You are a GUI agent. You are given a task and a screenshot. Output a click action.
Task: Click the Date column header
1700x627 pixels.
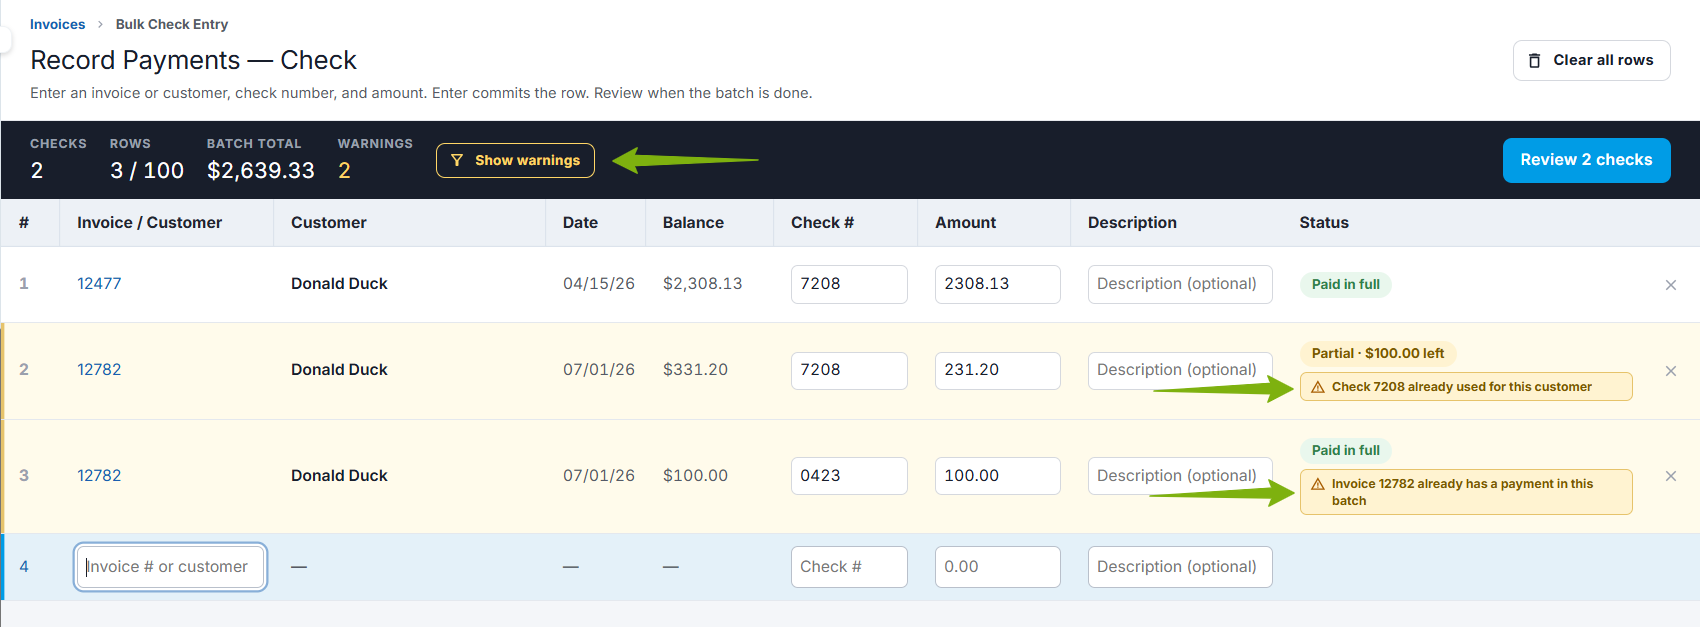[580, 222]
